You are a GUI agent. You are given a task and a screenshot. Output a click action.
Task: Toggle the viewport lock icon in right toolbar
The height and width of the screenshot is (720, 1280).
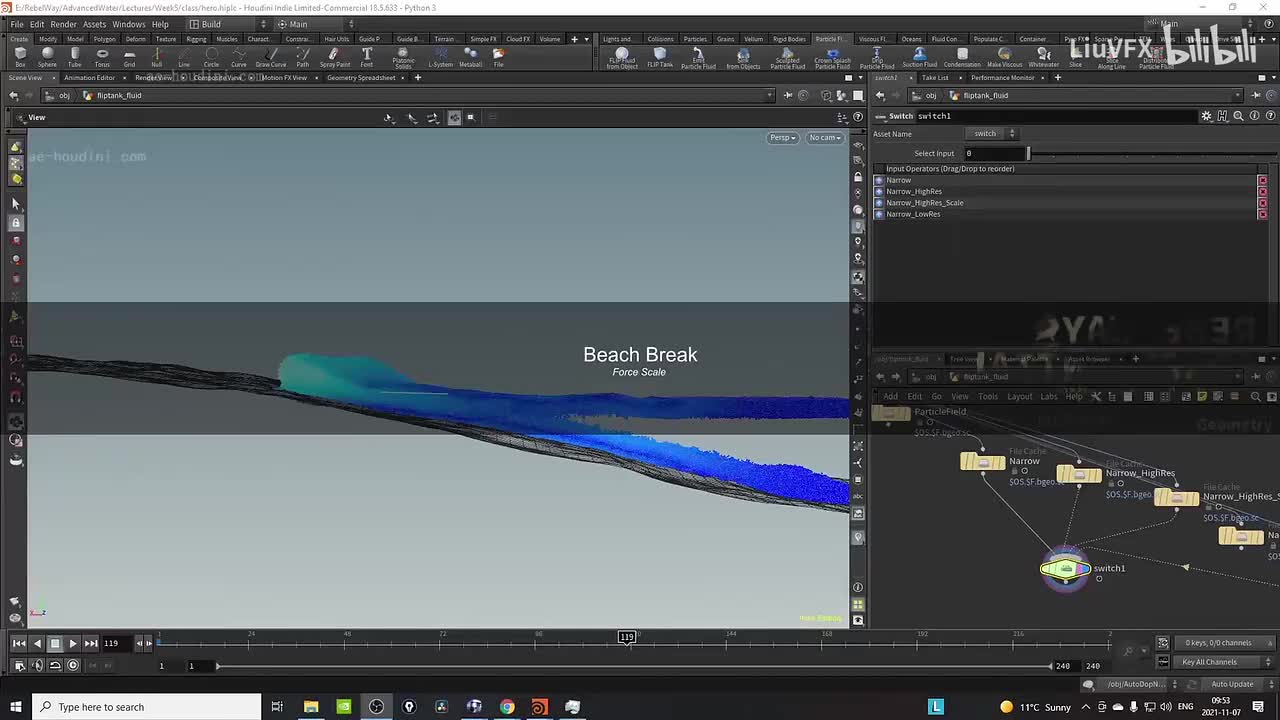coord(858,177)
